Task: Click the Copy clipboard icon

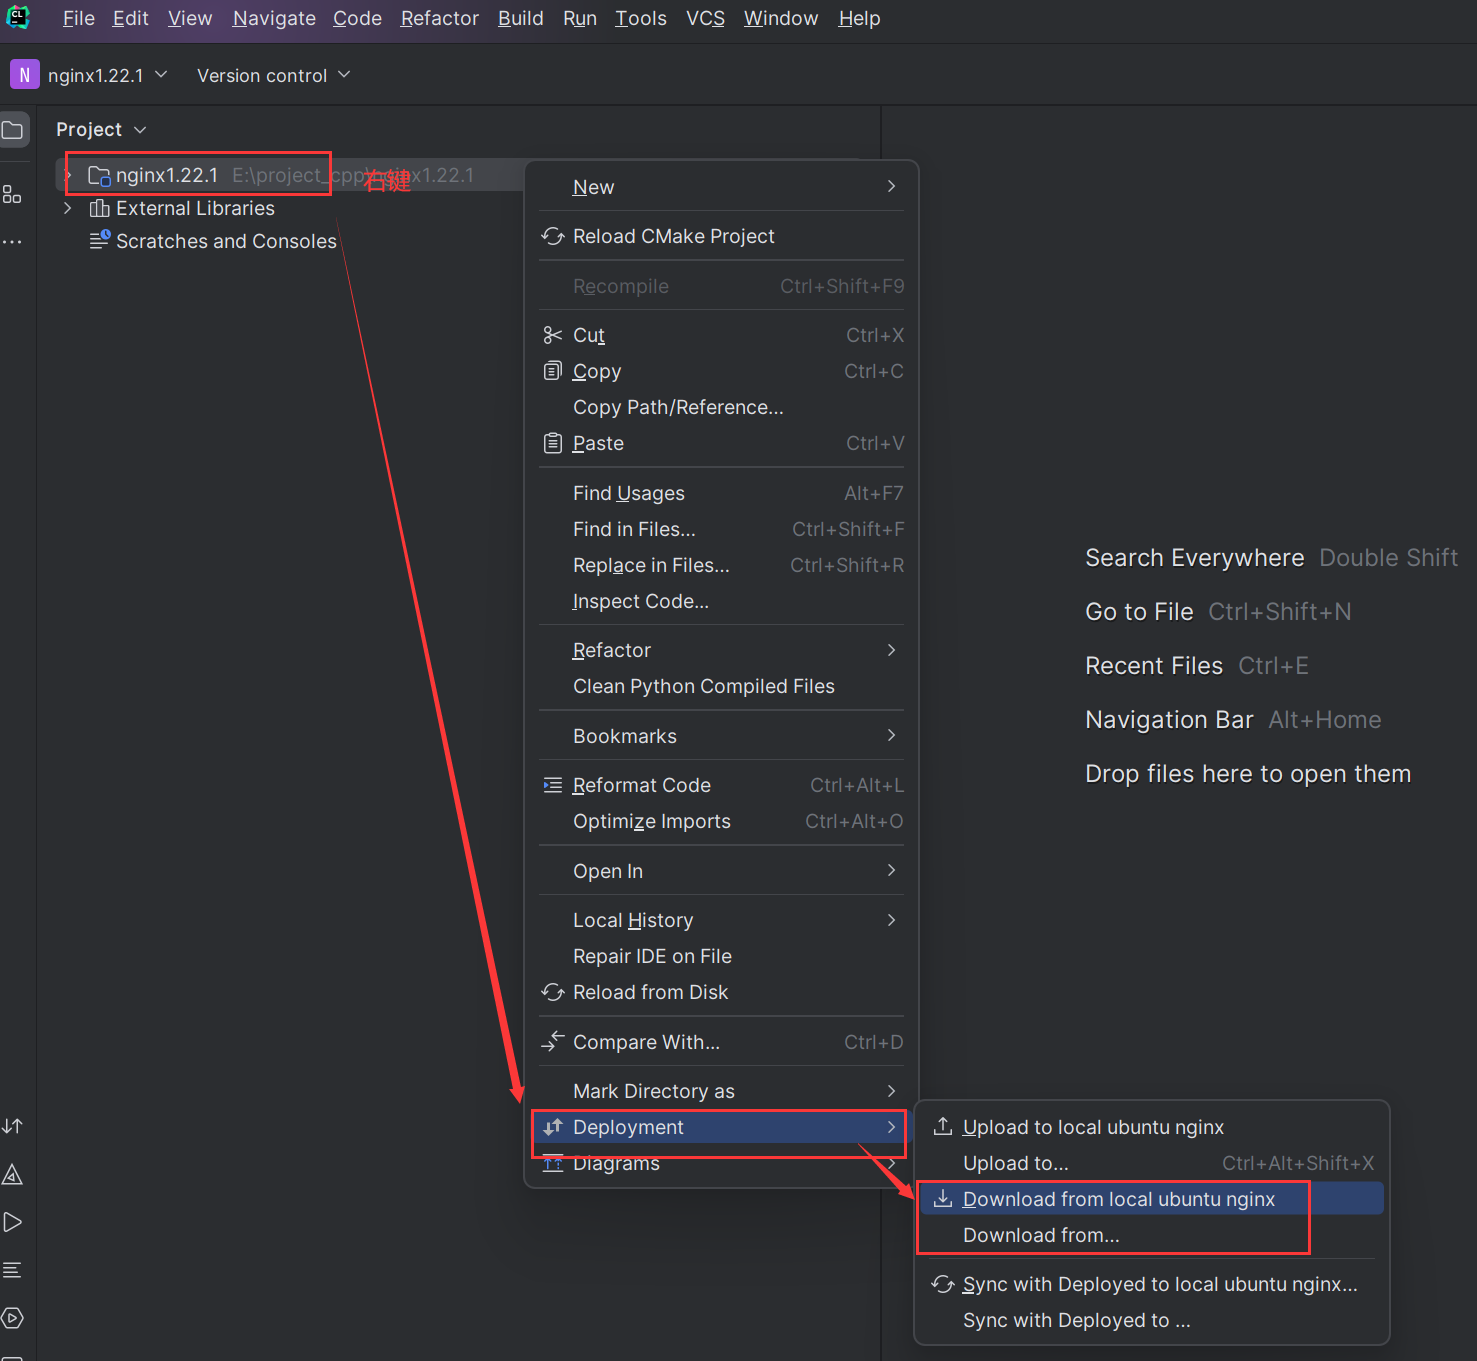Action: (553, 371)
